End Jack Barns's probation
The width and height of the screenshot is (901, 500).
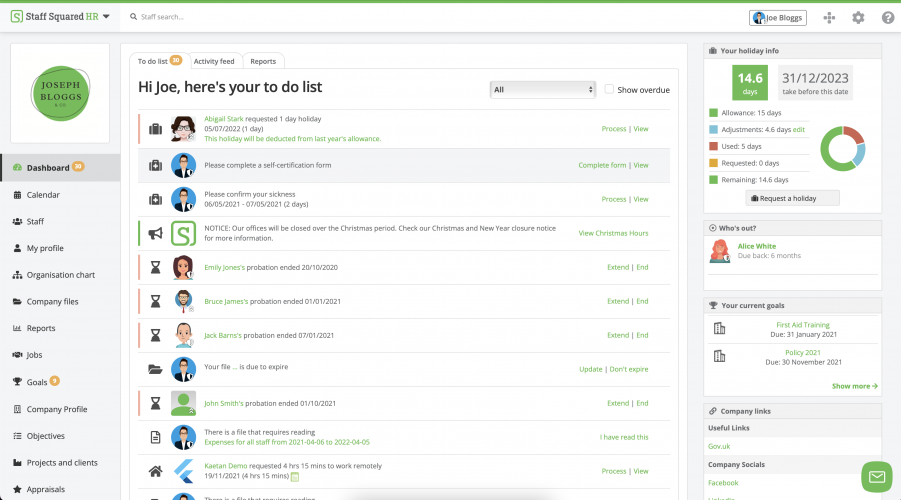pyautogui.click(x=642, y=335)
